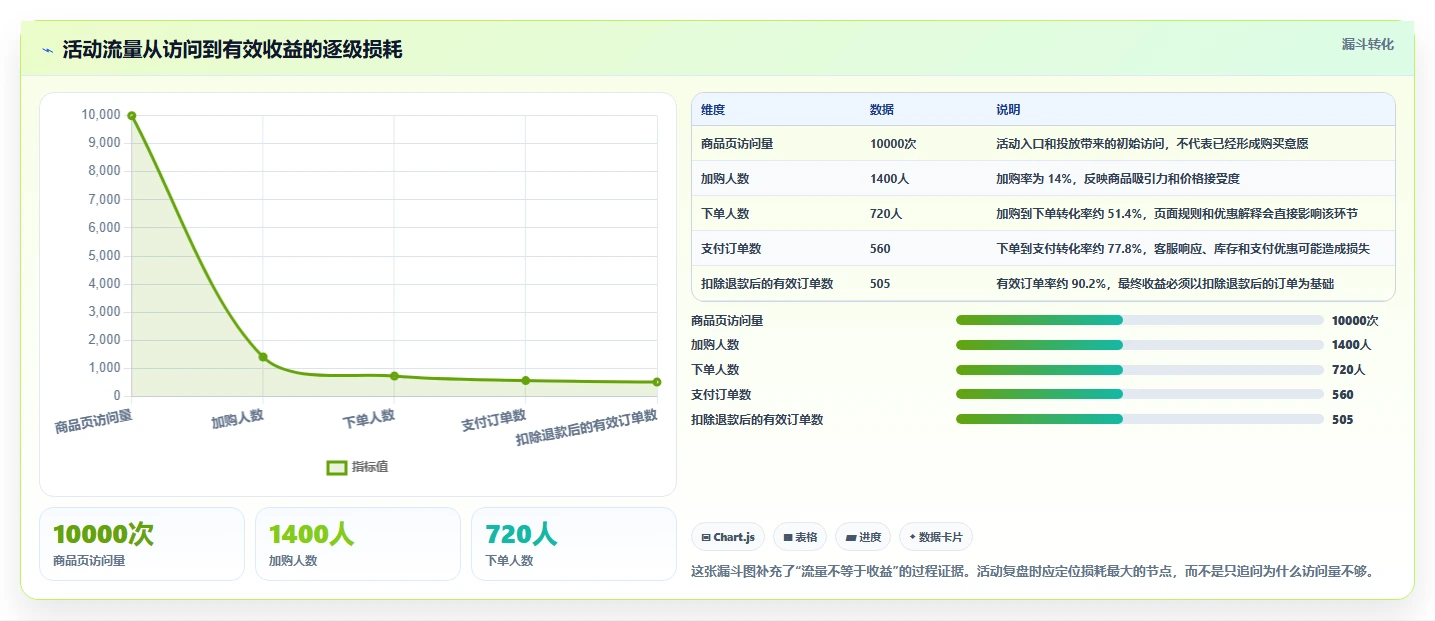Click the description starting 下单到支付转化率约 77.8%
This screenshot has width=1435, height=621.
[x=1183, y=249]
